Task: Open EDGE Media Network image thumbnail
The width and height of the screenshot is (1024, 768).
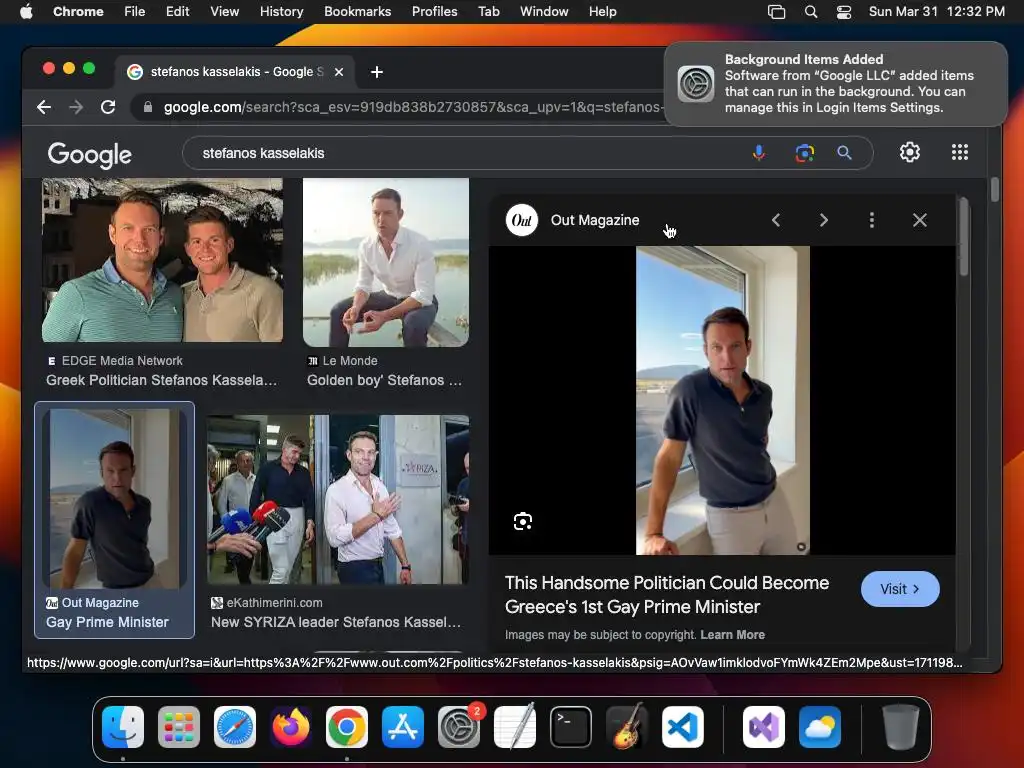Action: click(x=162, y=260)
